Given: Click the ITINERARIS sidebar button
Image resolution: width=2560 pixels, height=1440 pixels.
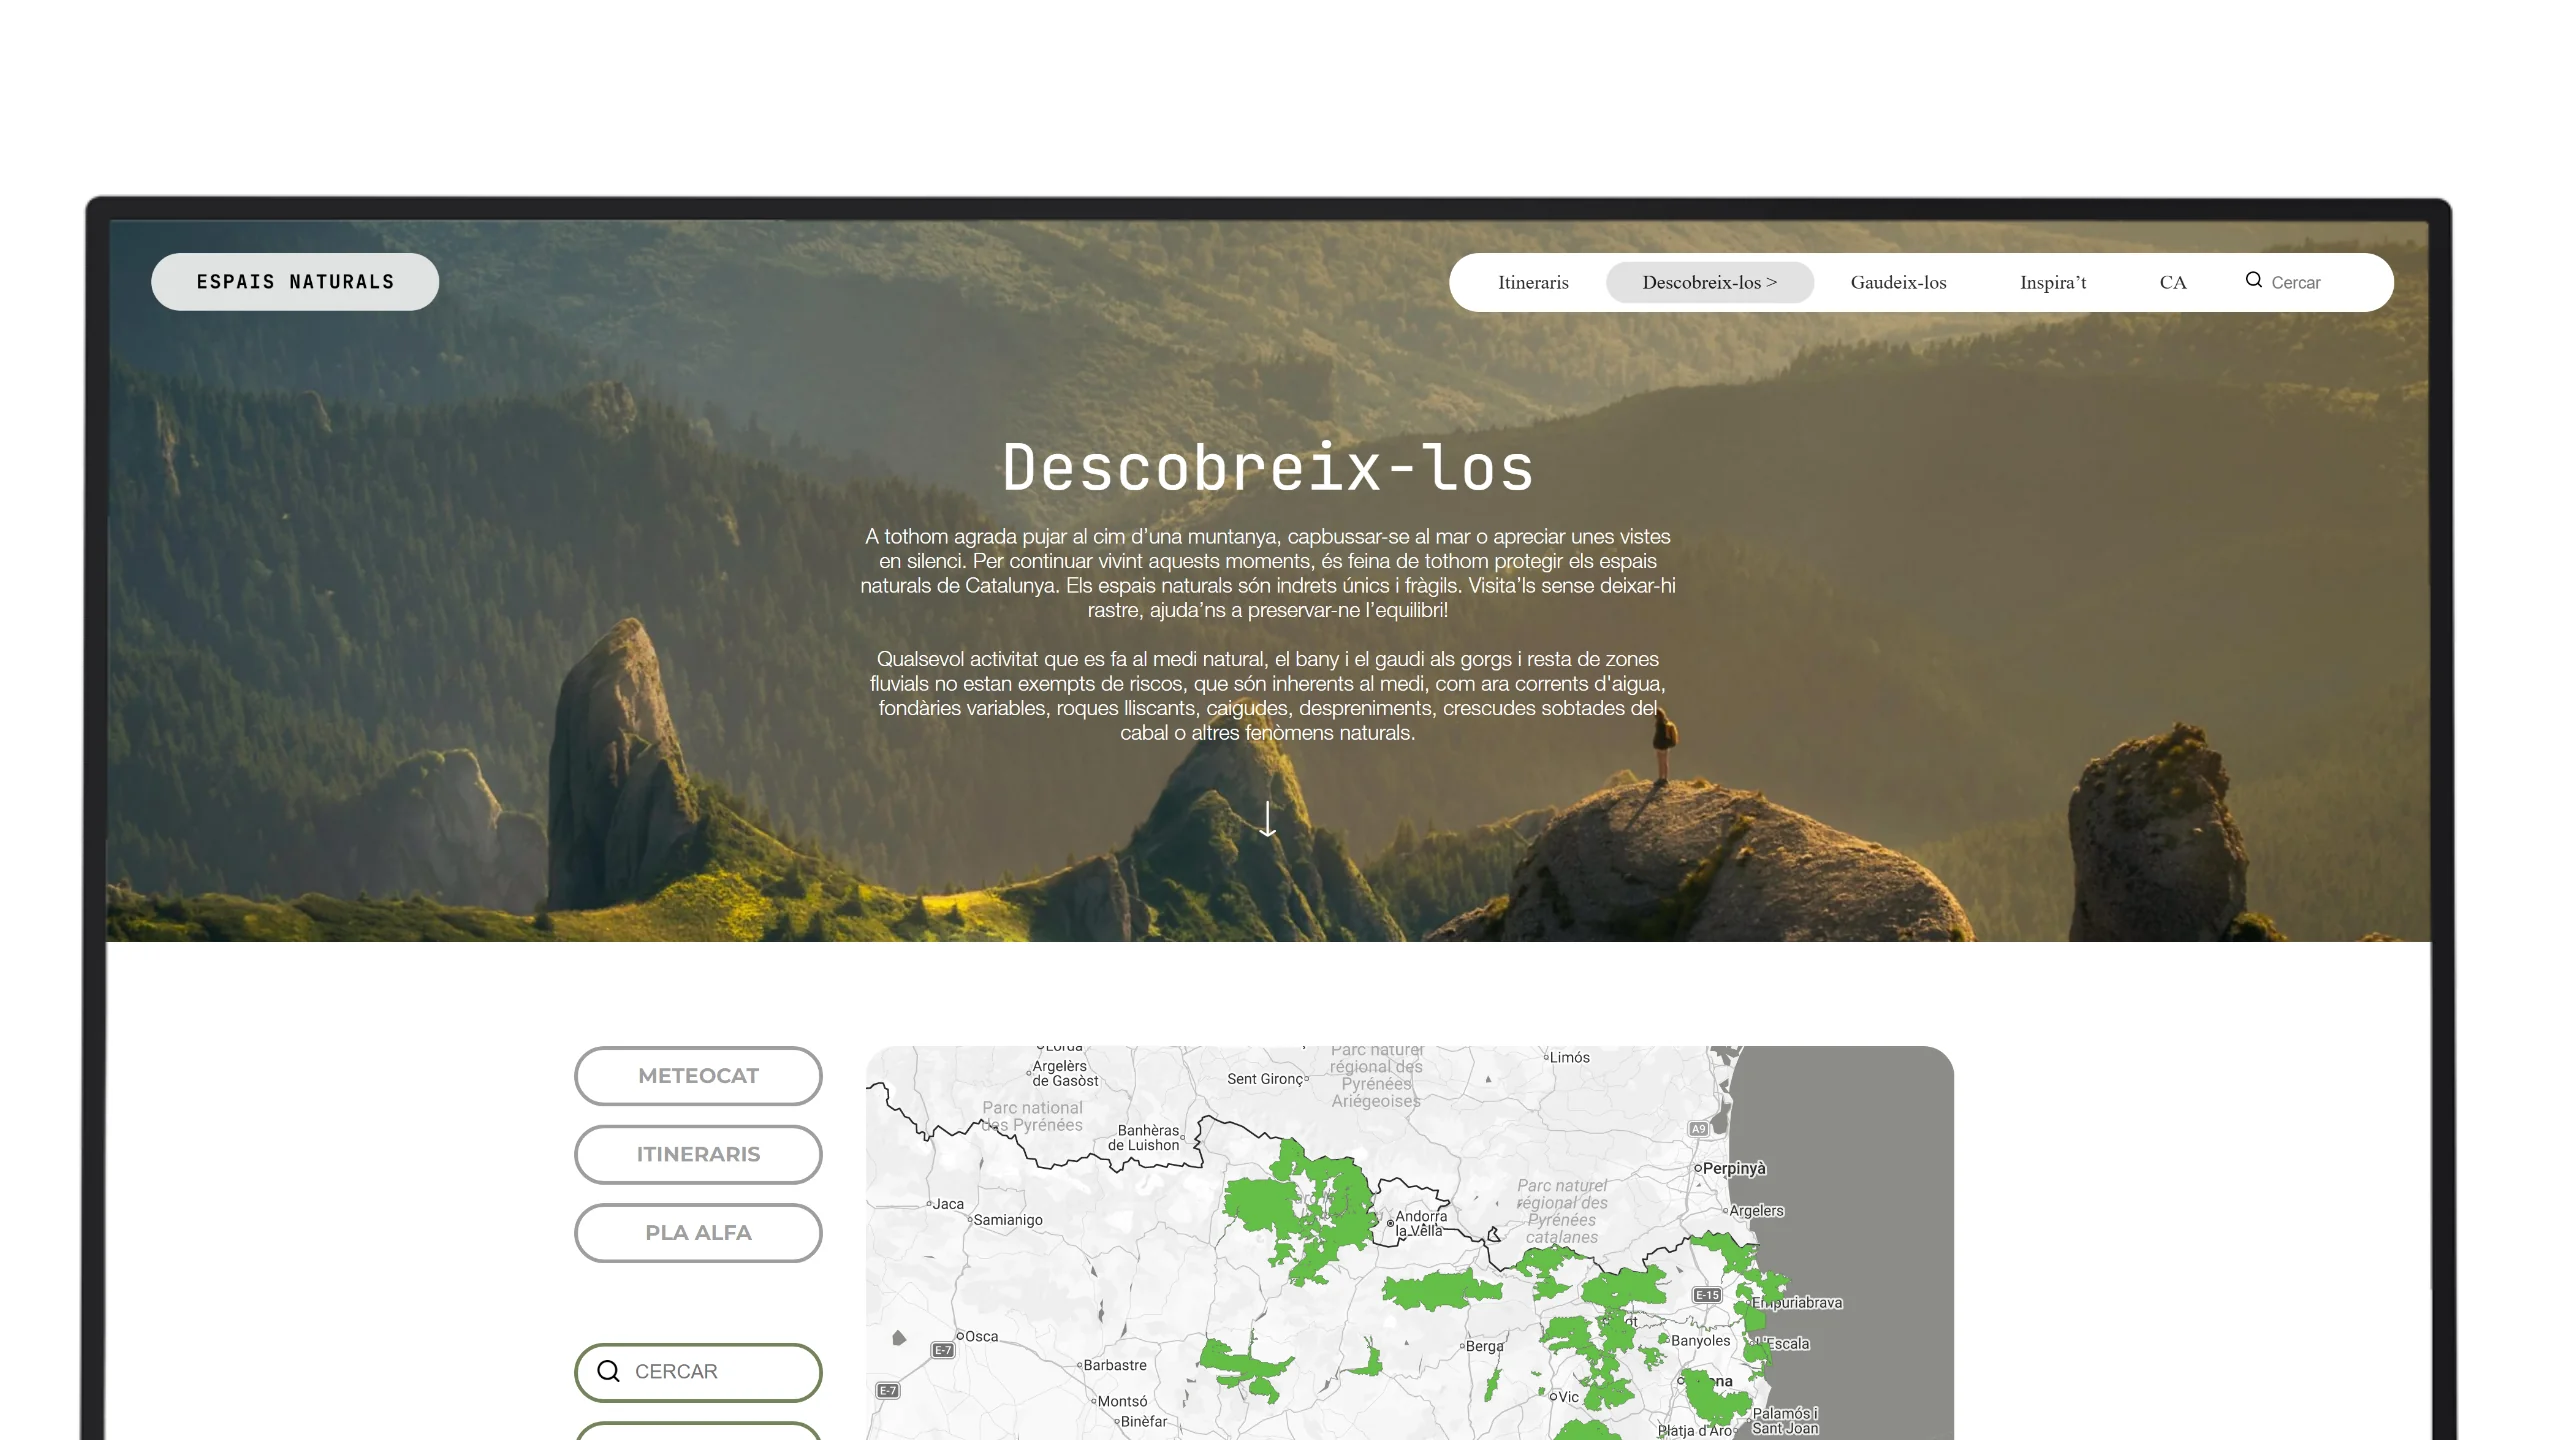Looking at the screenshot, I should click(x=698, y=1154).
